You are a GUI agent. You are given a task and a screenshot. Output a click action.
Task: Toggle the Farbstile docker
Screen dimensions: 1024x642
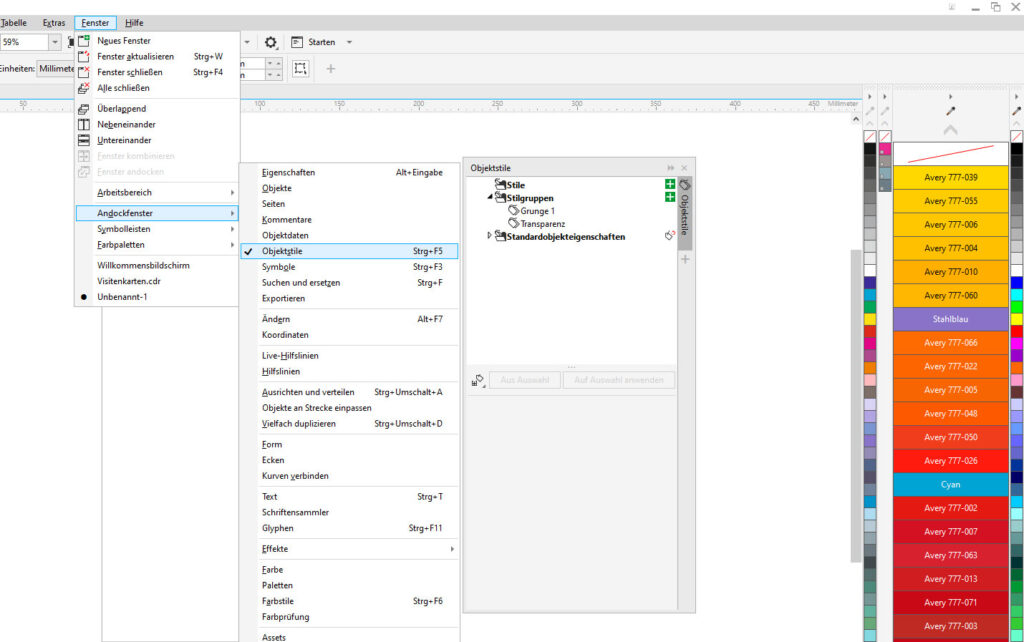point(349,601)
